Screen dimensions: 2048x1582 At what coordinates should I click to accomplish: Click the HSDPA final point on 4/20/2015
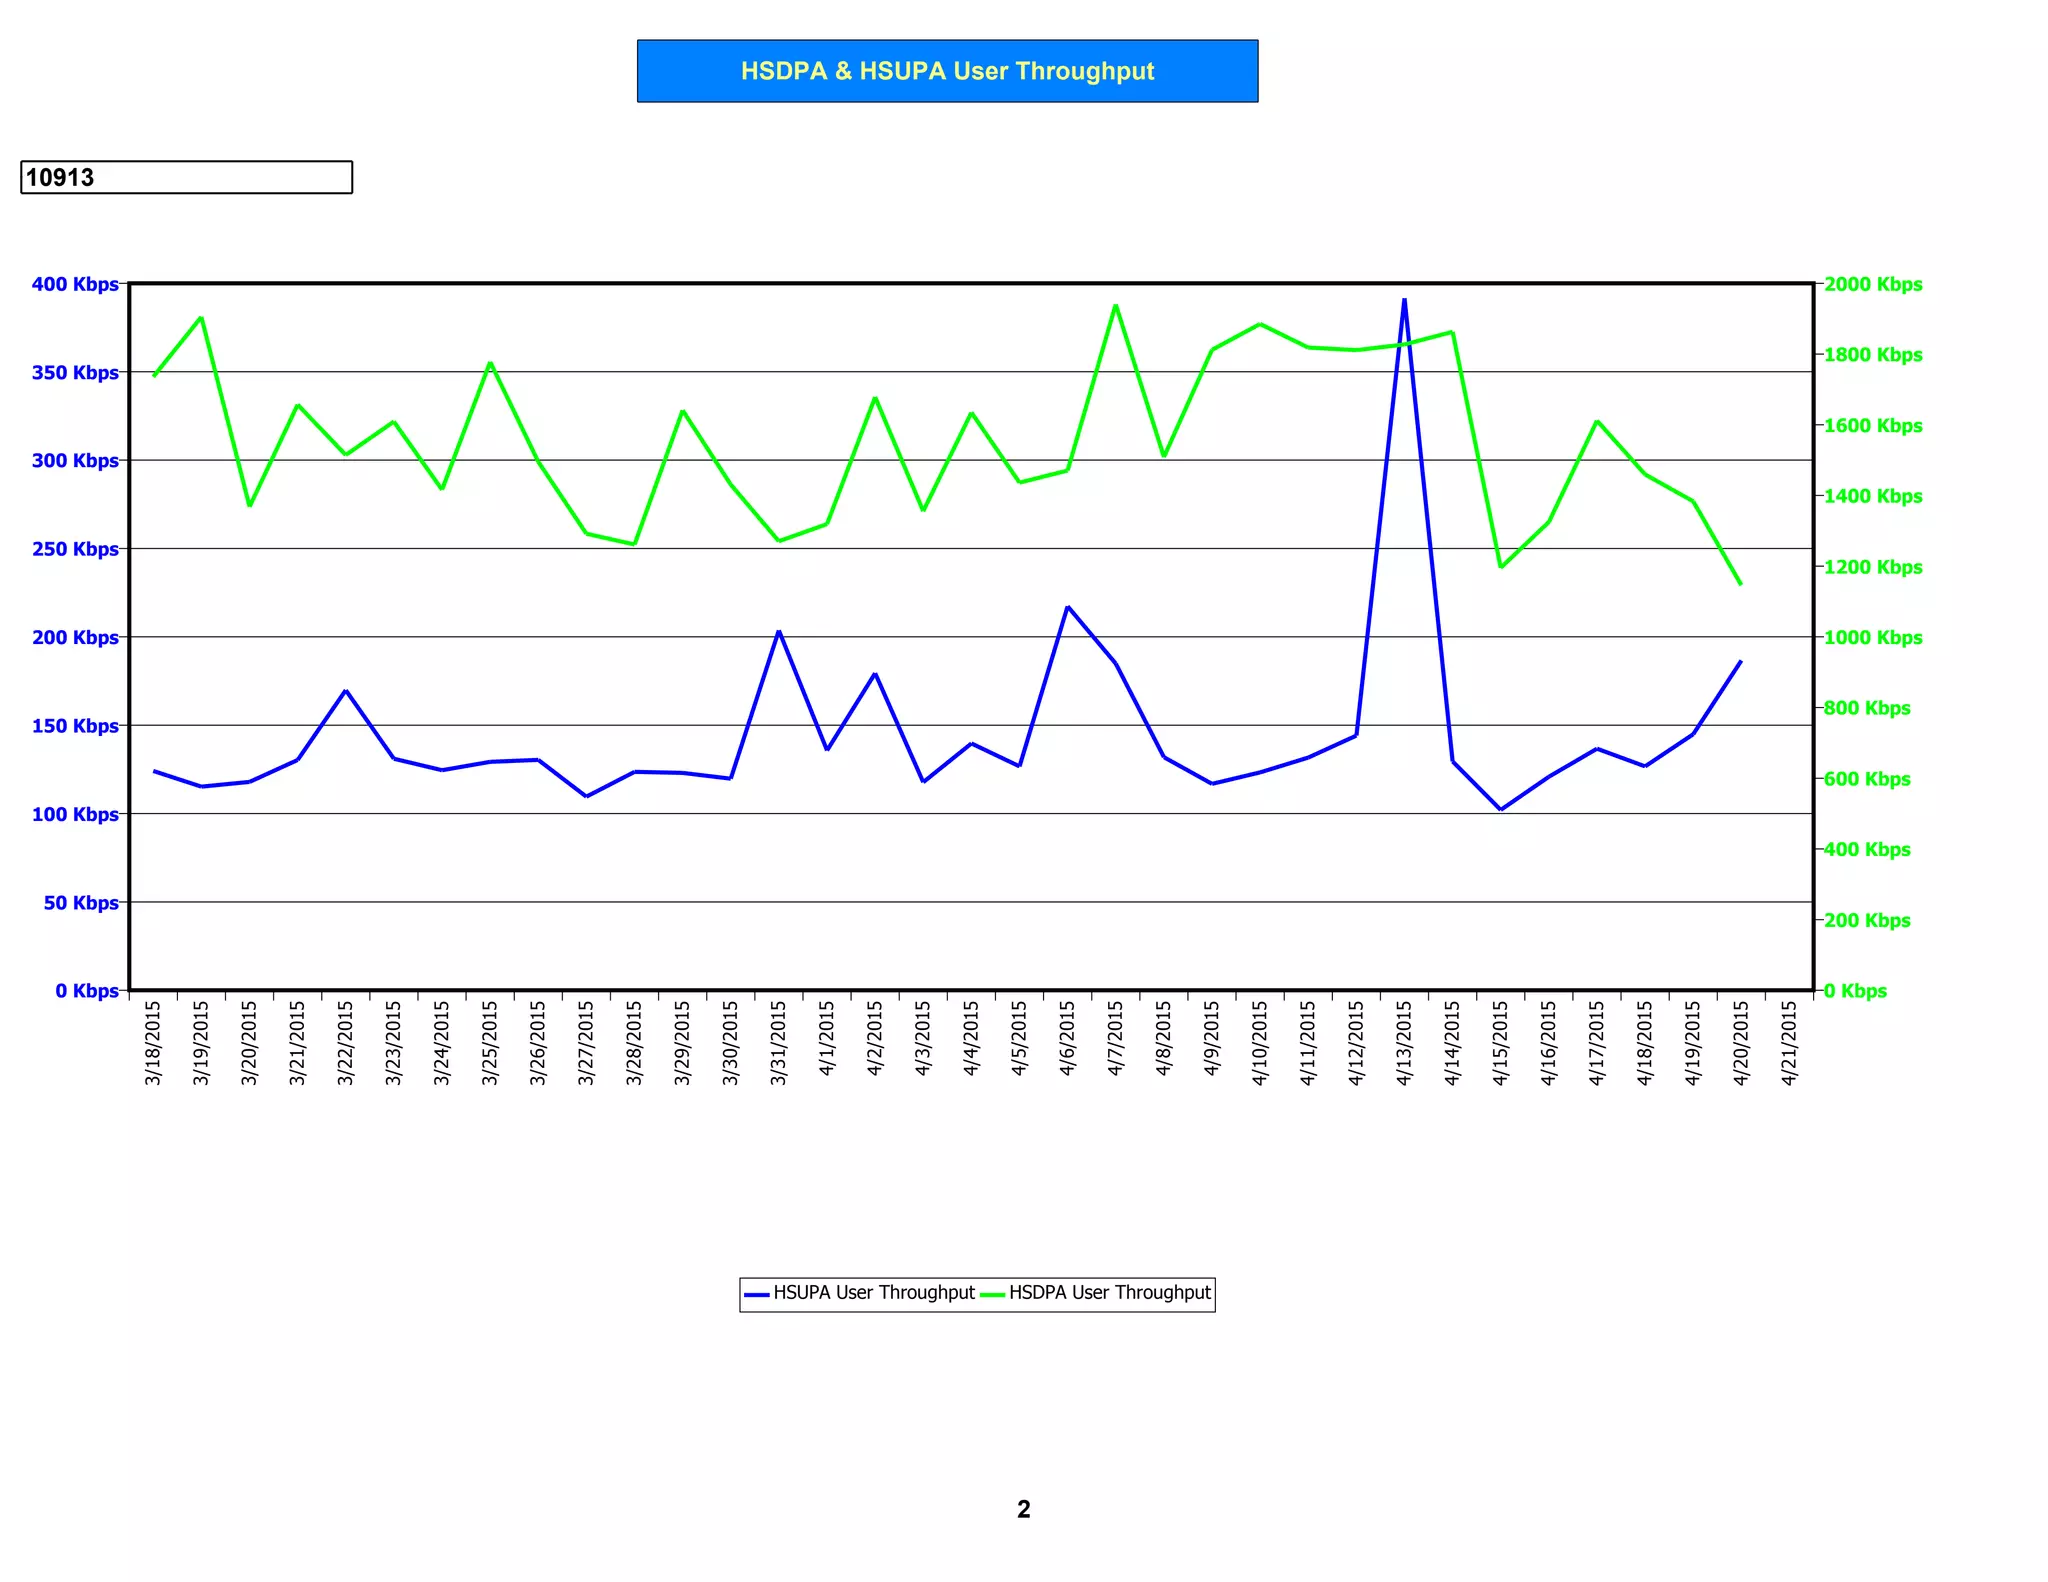pos(1741,584)
